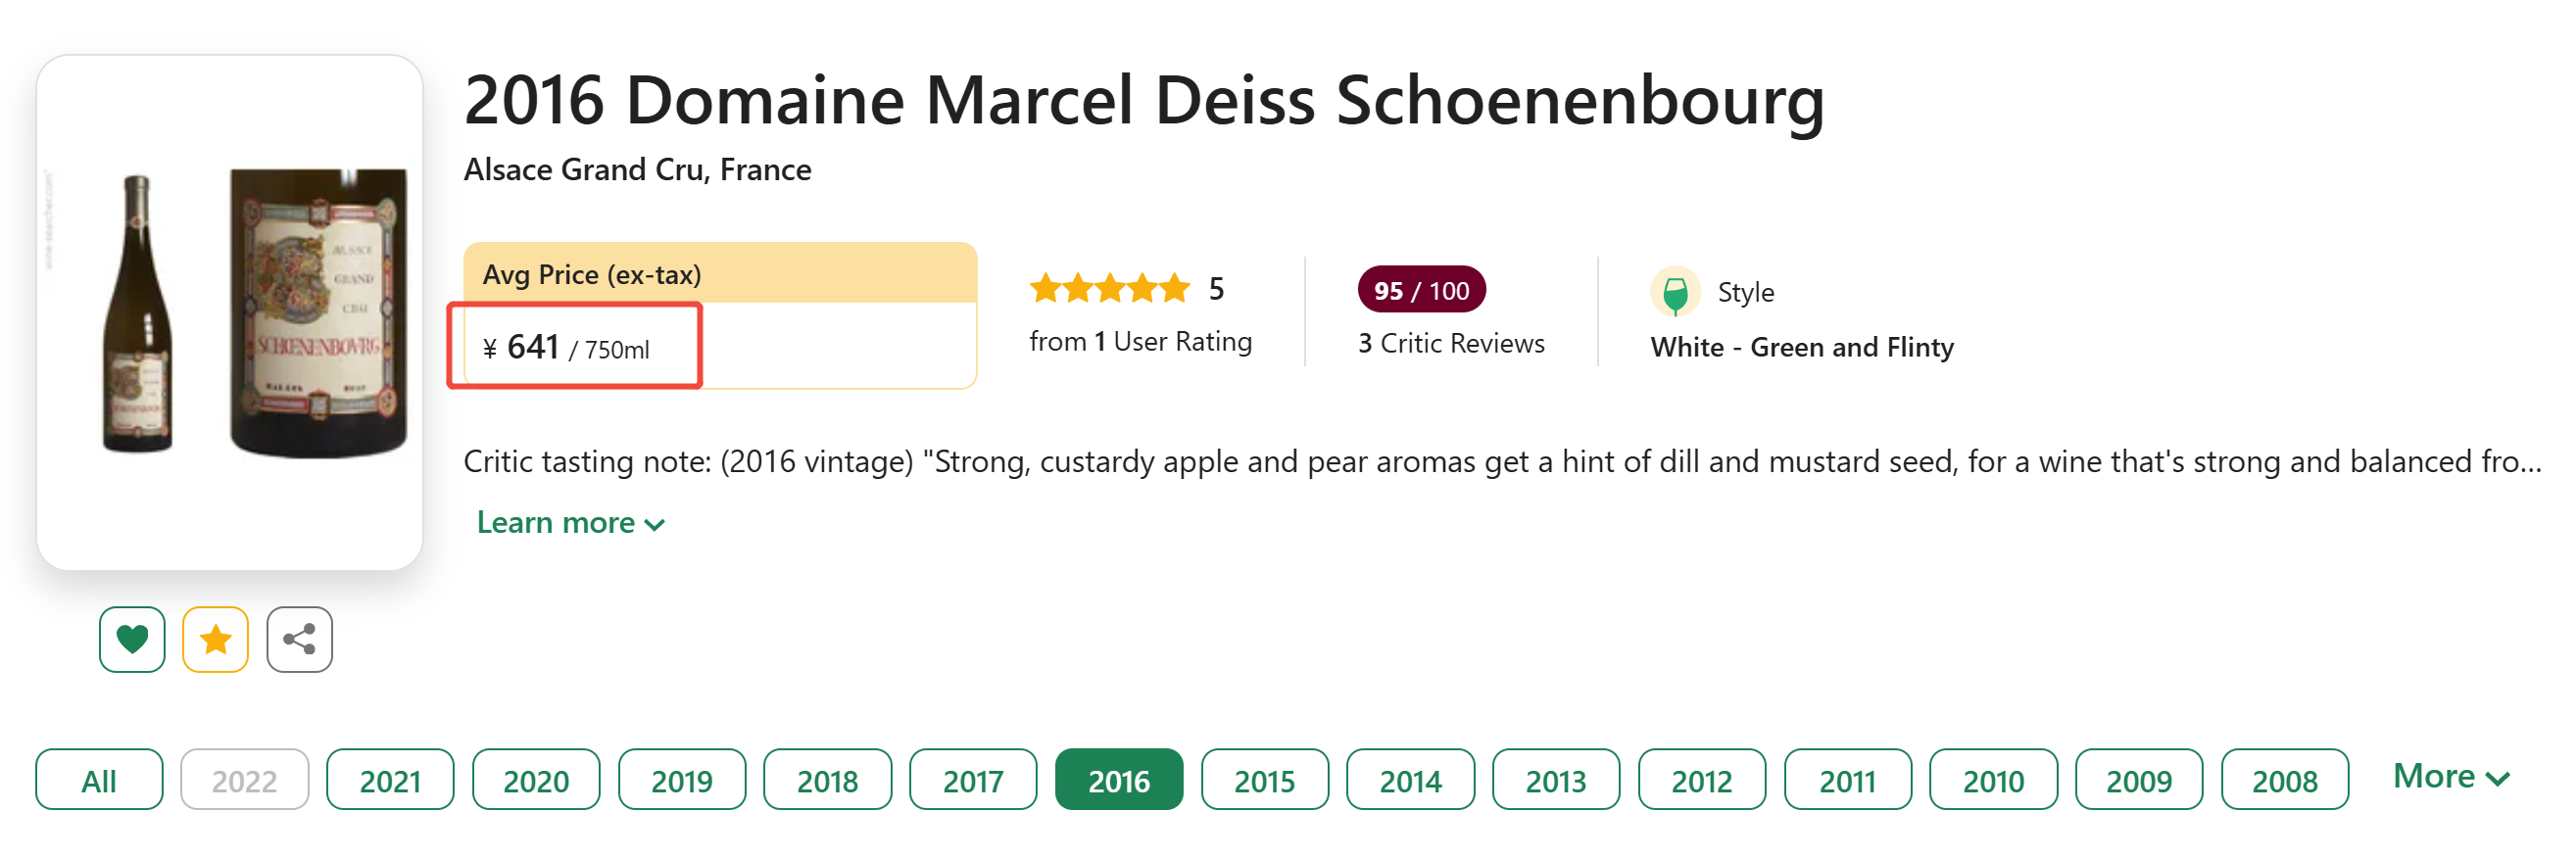Select the highlighted 2016 vintage
This screenshot has height=859, width=2576.
[x=1118, y=780]
